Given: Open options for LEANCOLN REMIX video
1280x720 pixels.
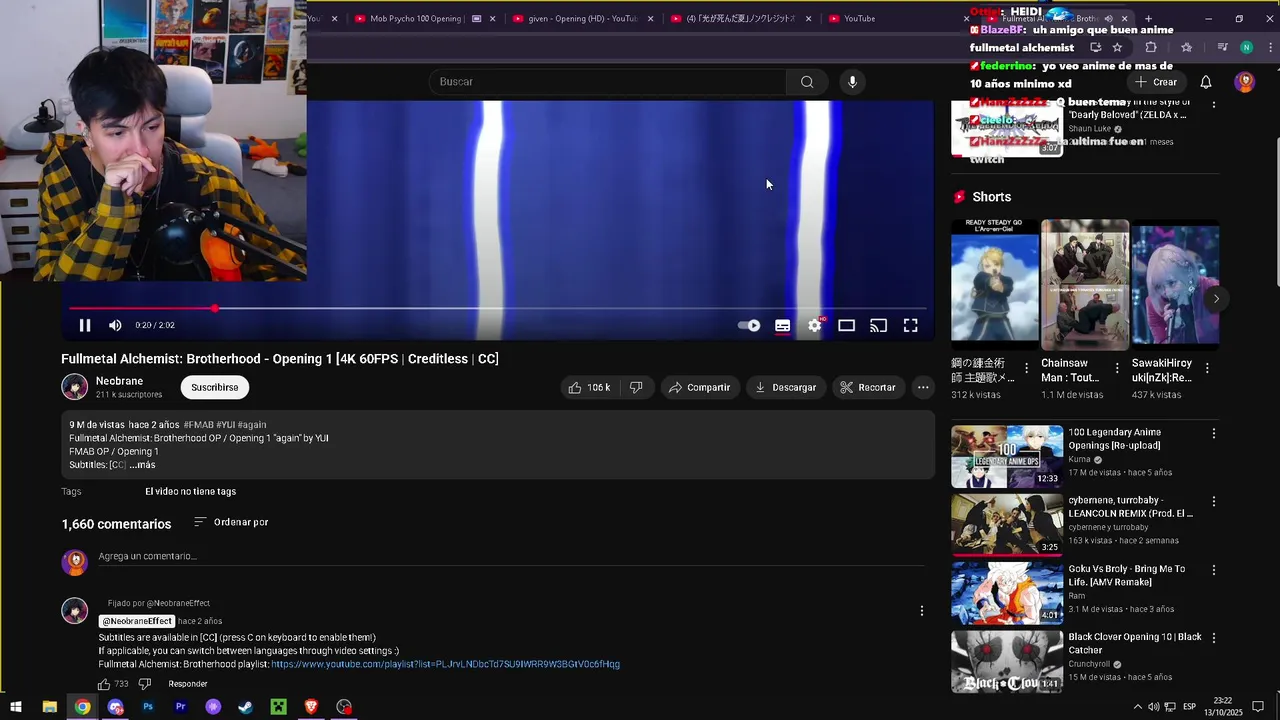Looking at the screenshot, I should (x=1214, y=502).
